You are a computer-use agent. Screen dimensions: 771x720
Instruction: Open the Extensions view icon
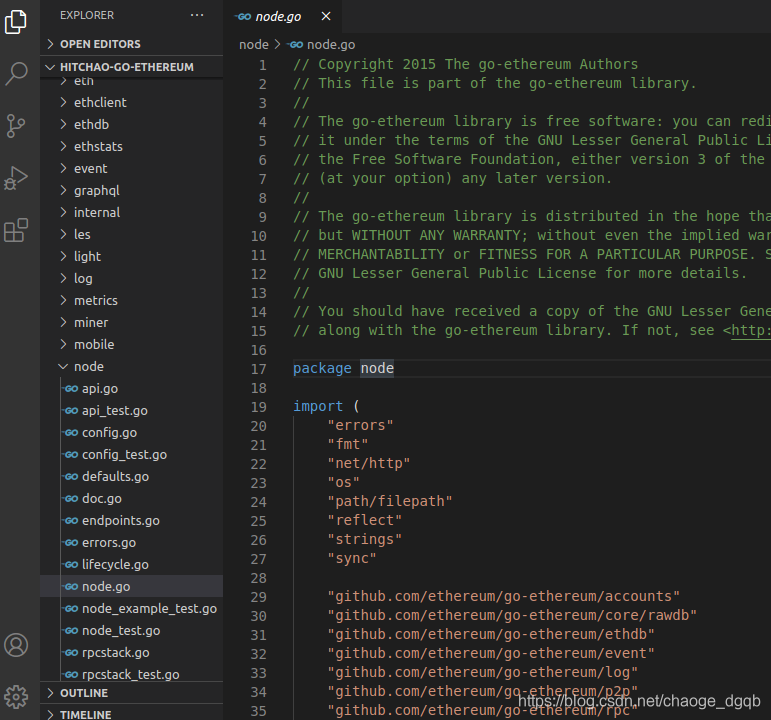[16, 230]
